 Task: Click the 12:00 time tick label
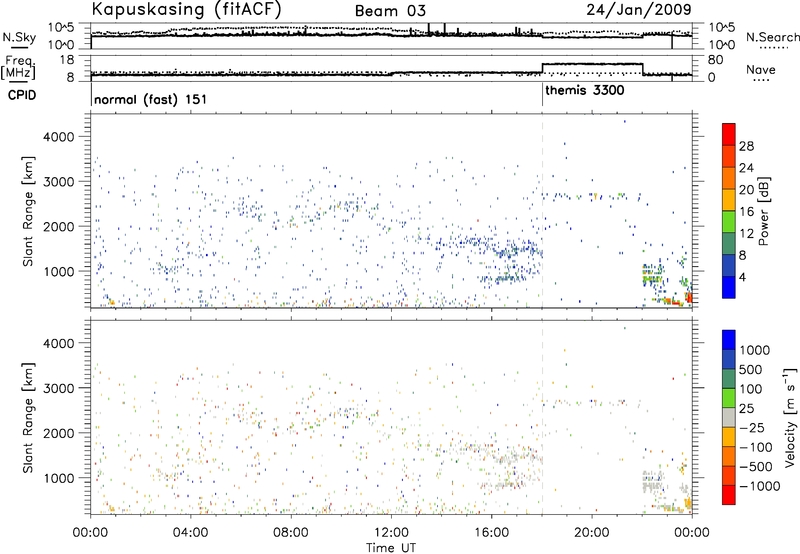coord(391,533)
